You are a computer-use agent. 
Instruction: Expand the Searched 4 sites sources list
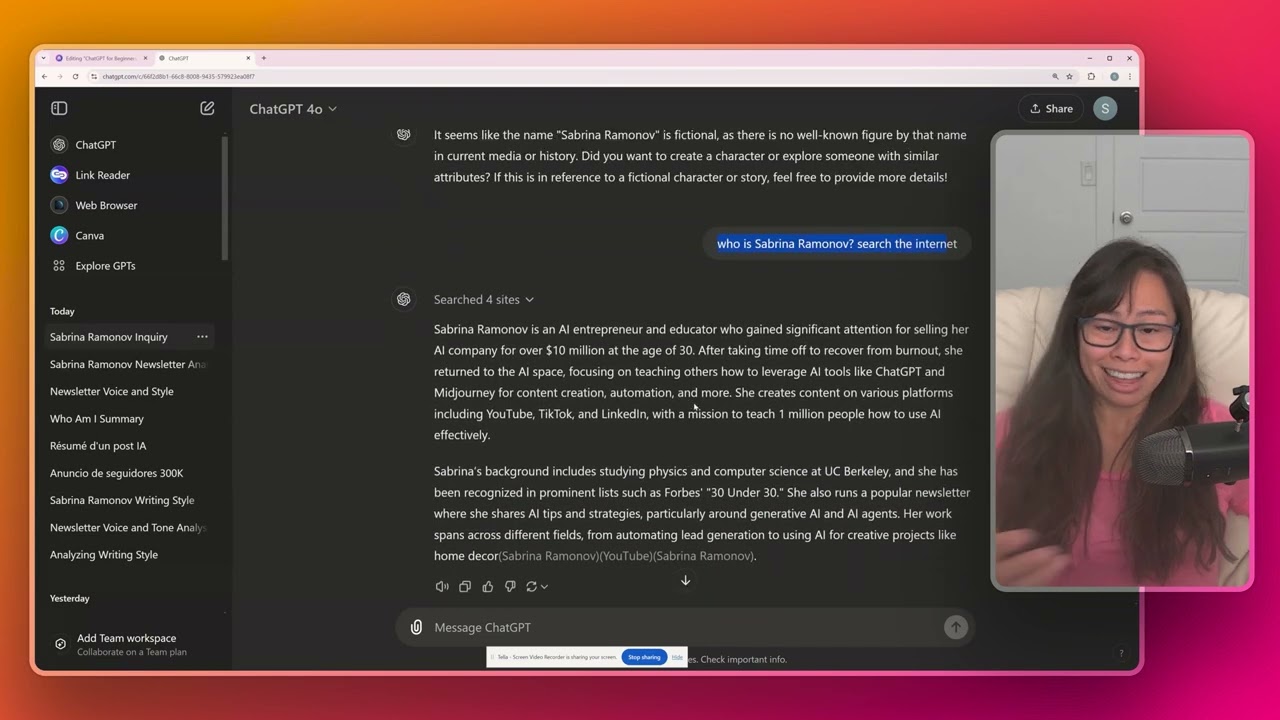(484, 299)
